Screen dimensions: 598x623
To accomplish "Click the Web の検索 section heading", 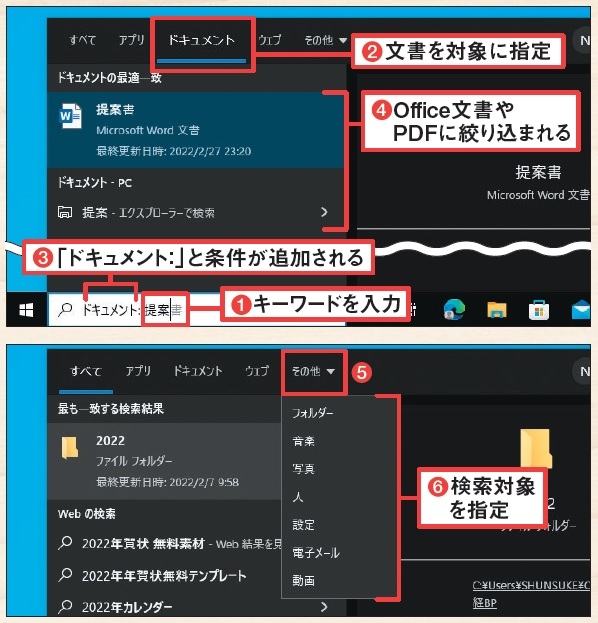I will tap(87, 514).
